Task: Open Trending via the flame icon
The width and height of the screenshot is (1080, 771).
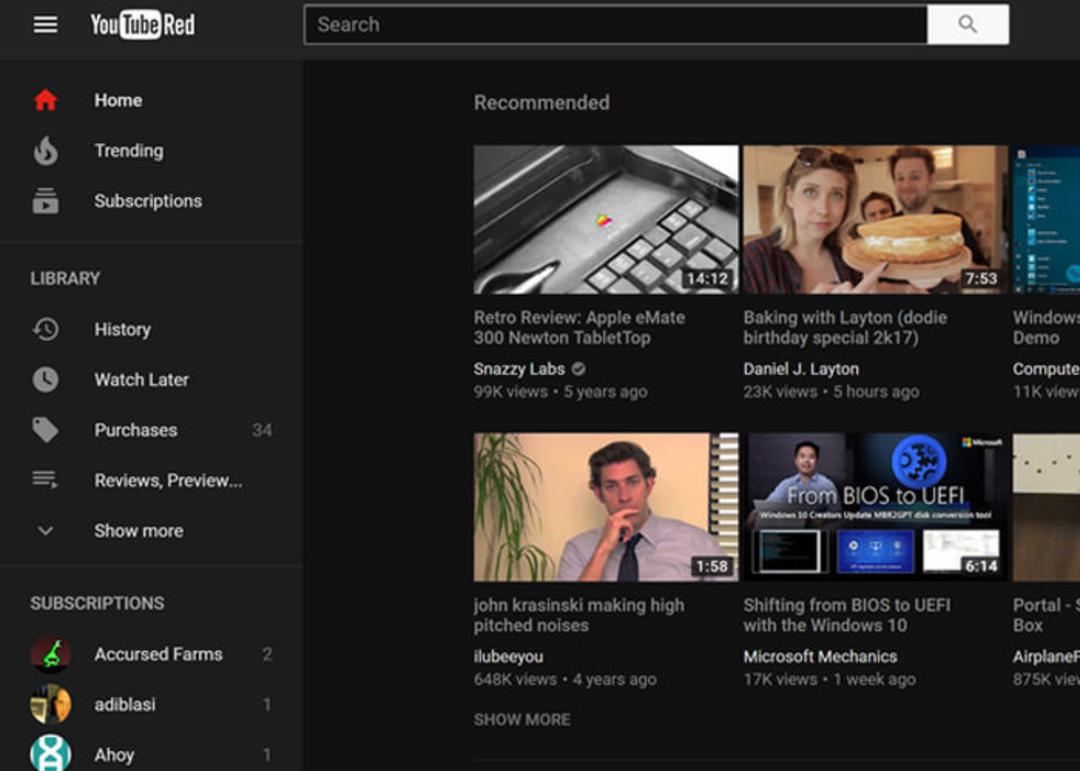Action: coord(45,151)
